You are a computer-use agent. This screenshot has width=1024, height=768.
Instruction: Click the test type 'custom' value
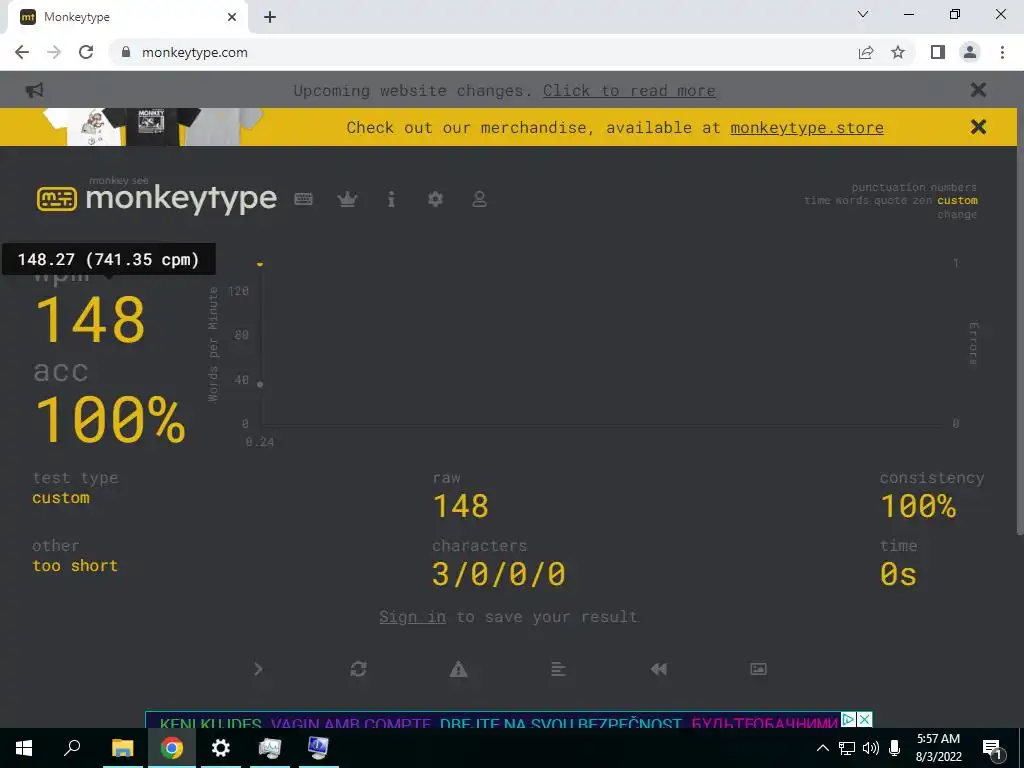[61, 498]
